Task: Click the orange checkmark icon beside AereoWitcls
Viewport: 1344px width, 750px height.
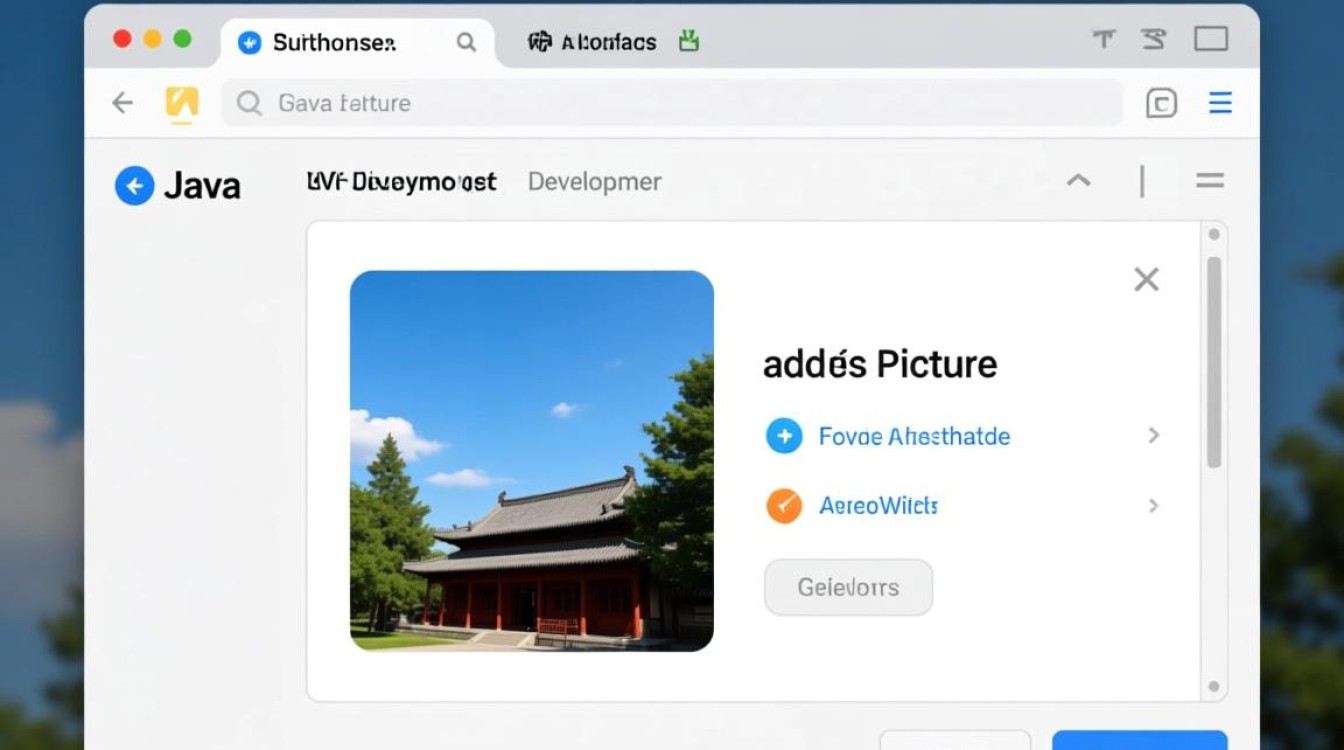Action: [x=785, y=506]
